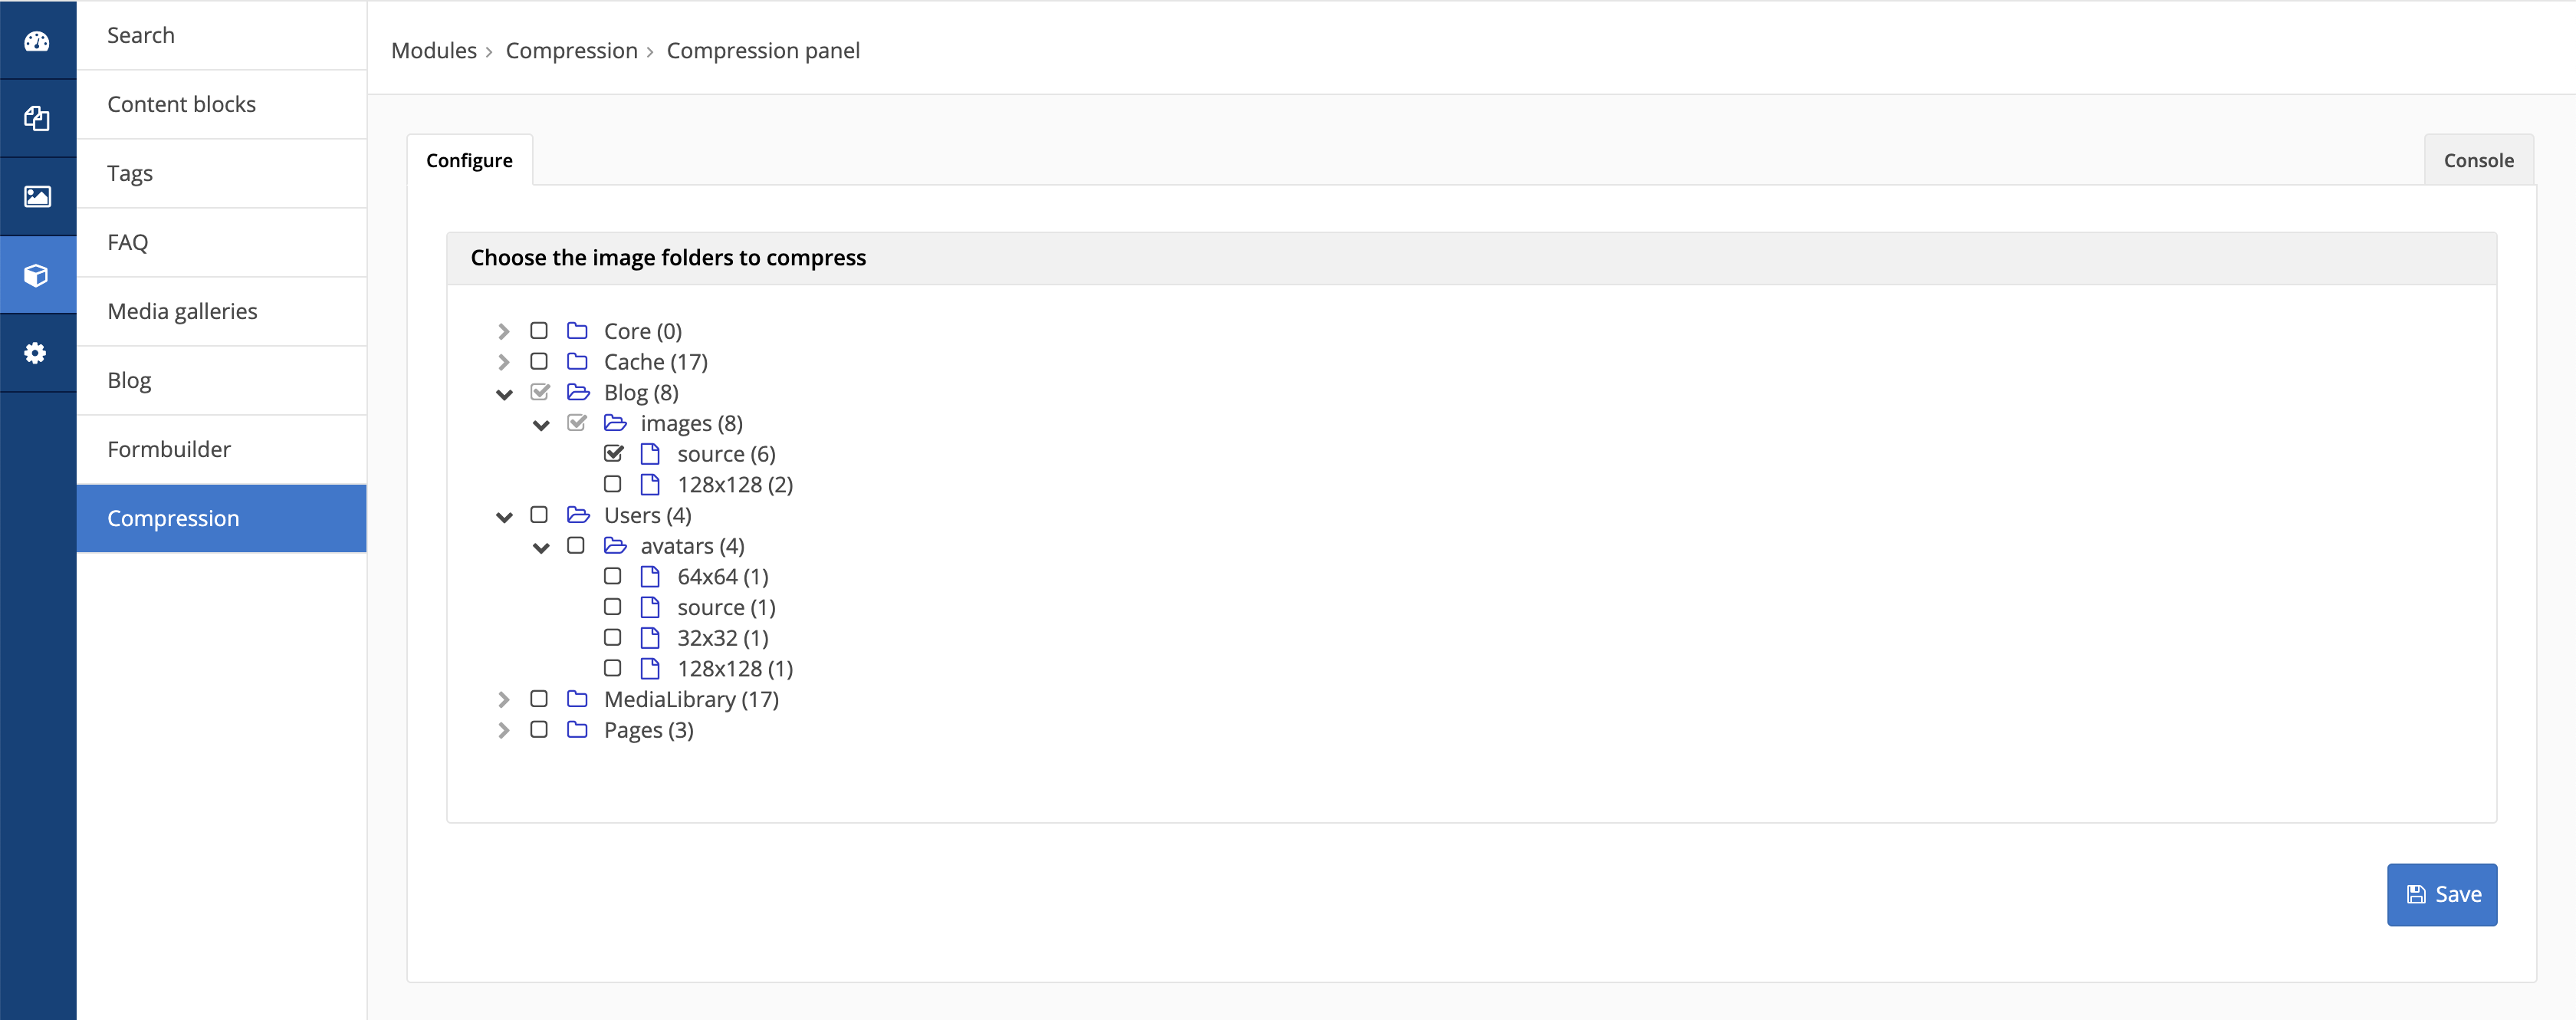Switch to the Configure tab
Image resolution: width=2576 pixels, height=1020 pixels.
click(x=470, y=160)
